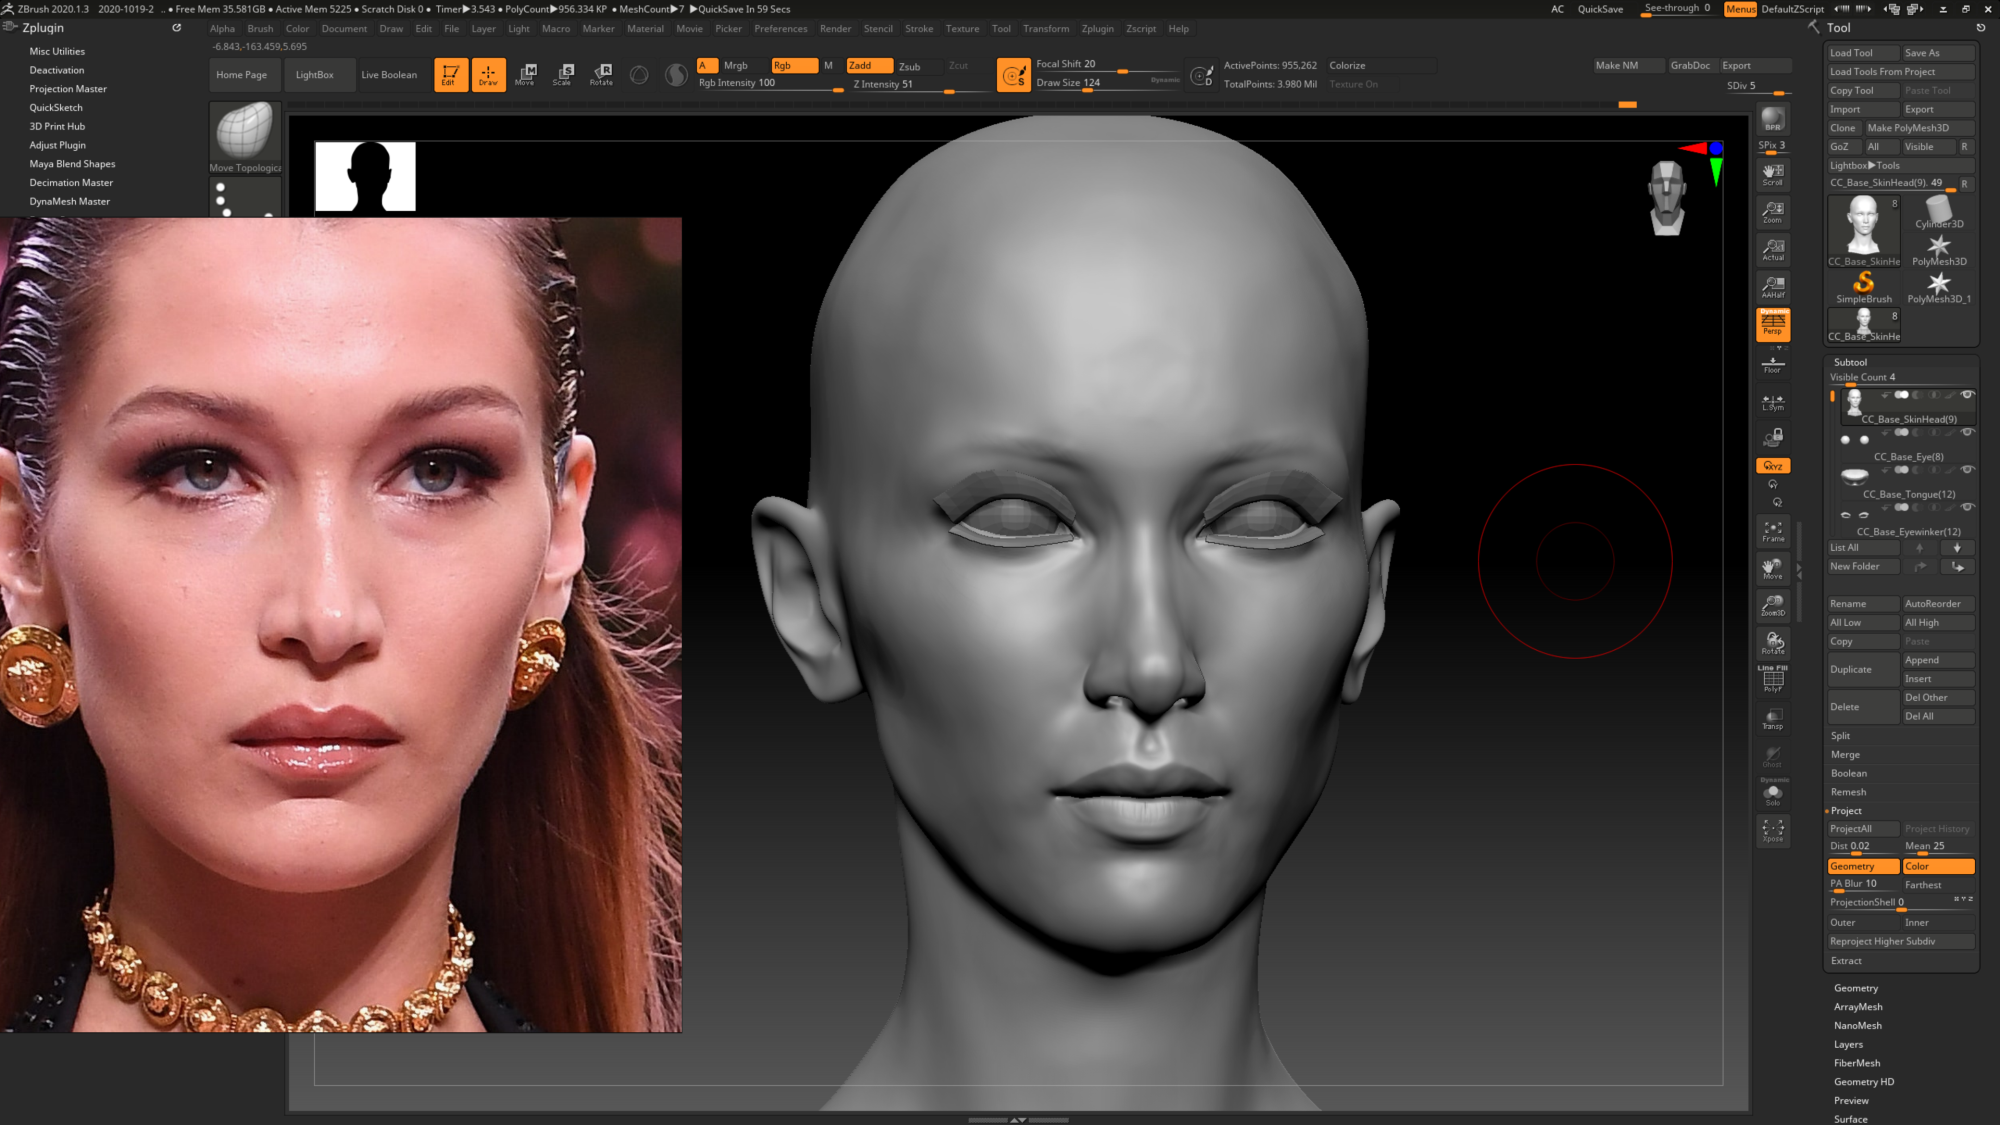Move subtool down with arrow button
2000x1125 pixels.
tap(1957, 547)
